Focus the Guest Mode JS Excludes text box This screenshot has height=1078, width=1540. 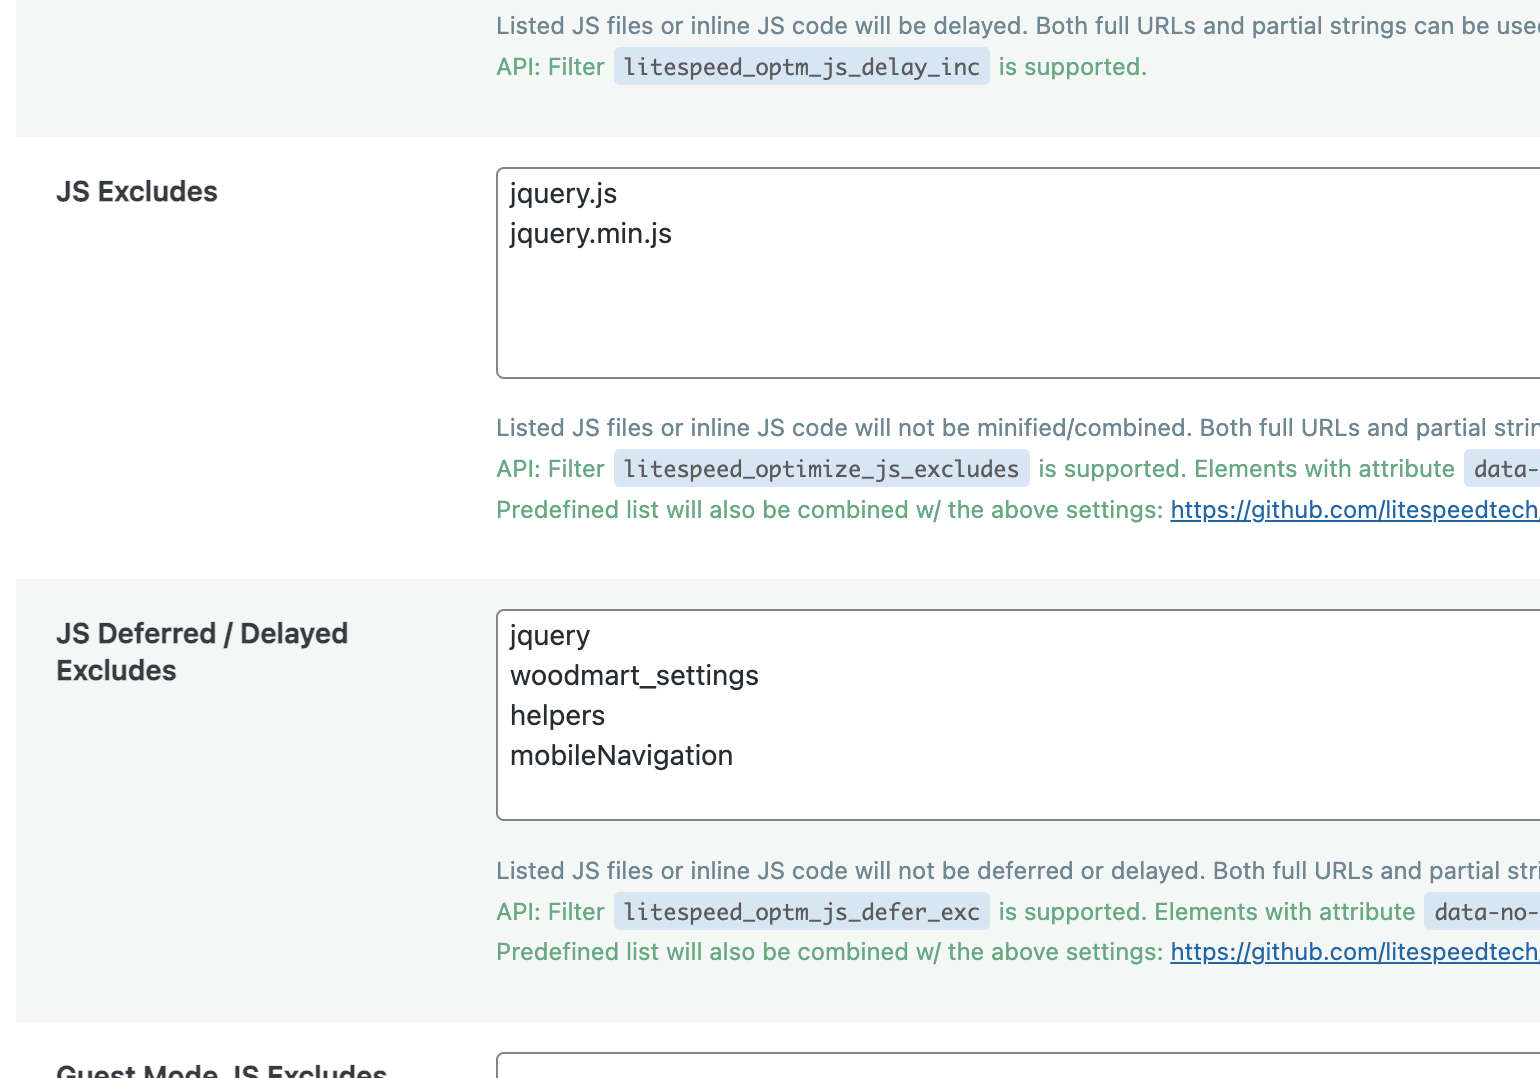(1018, 1066)
